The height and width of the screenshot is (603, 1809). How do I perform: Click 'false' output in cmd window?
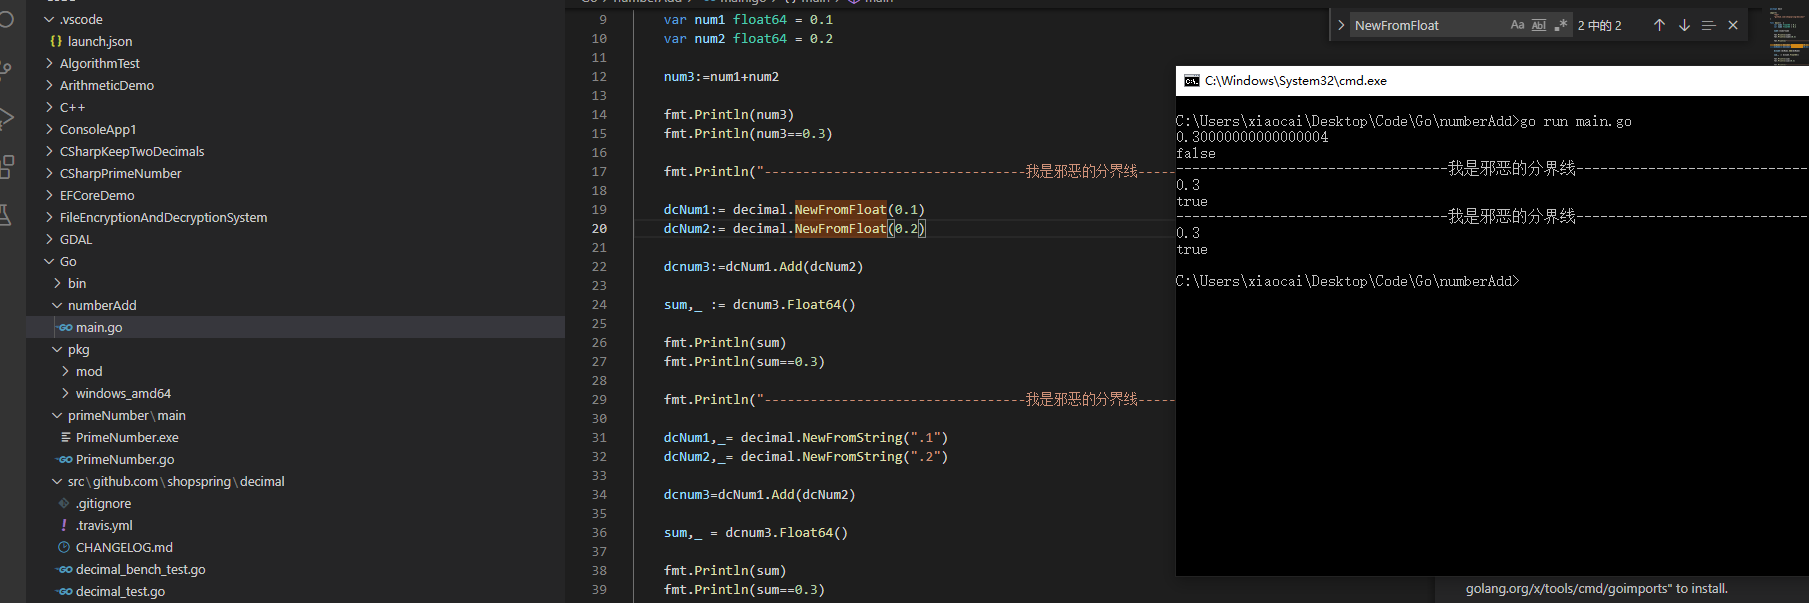[1196, 153]
